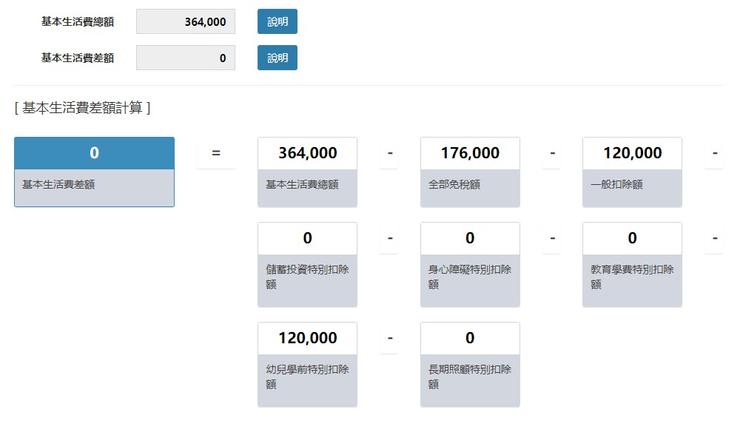Click the 基本生活費差額 text label at top
This screenshot has height=432, width=740.
click(x=77, y=58)
